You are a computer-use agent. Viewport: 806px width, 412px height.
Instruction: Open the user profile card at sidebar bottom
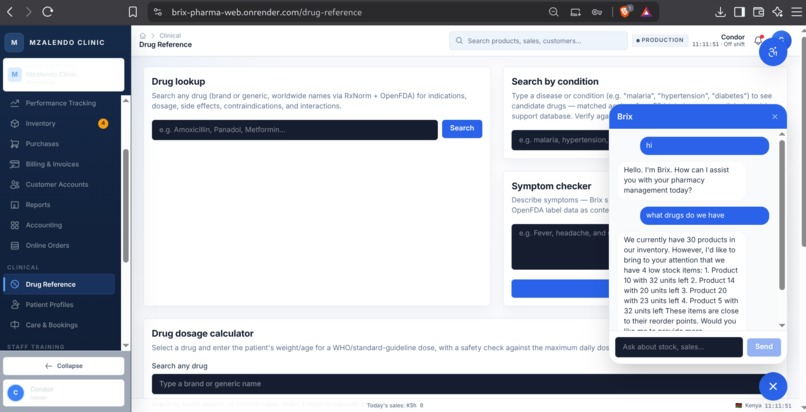(64, 393)
